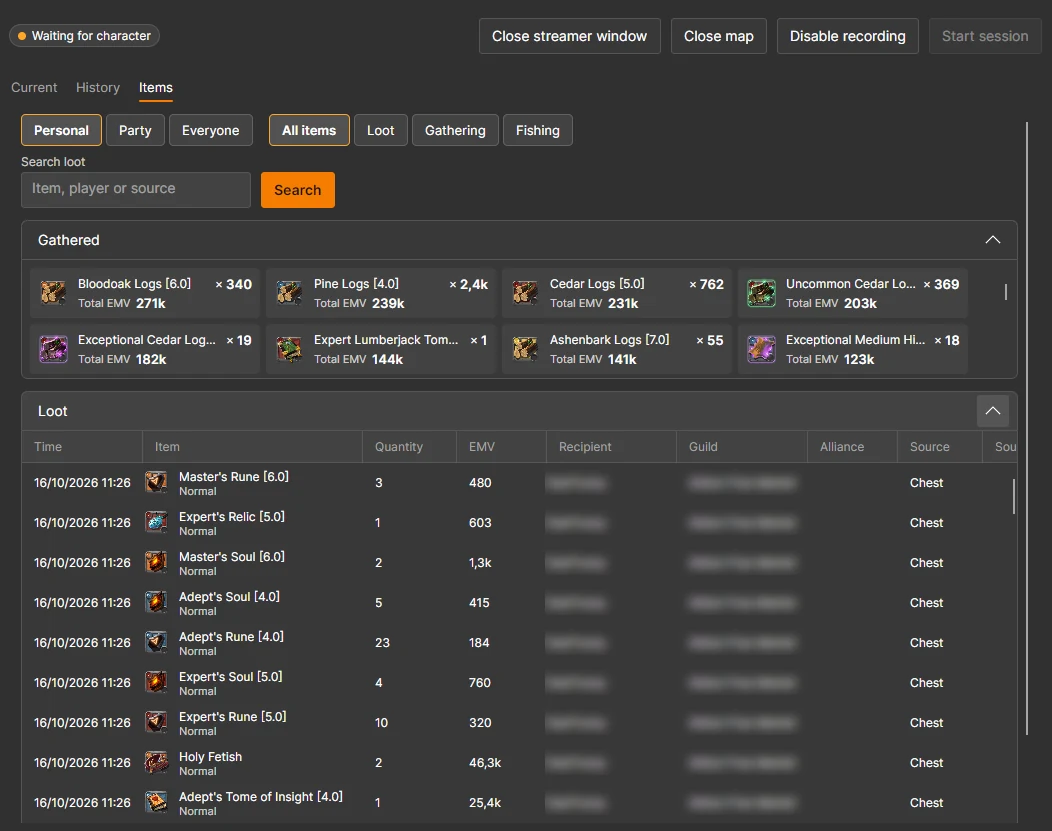Select the Everyone filter
Viewport: 1052px width, 831px height.
211,130
